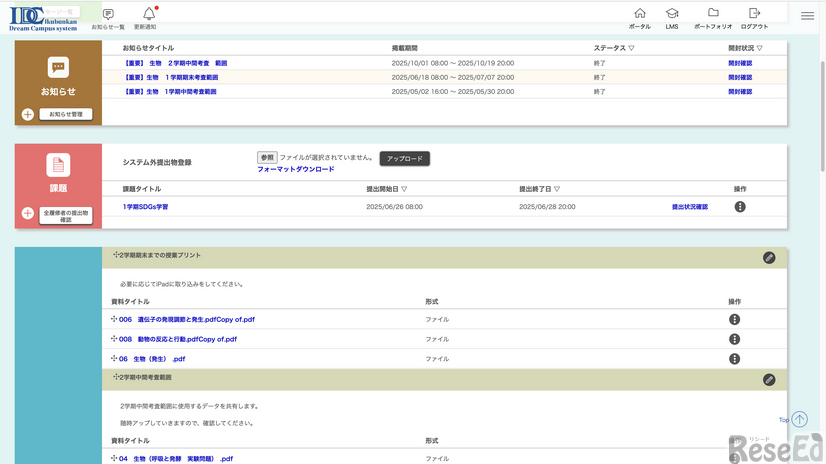Open the LMS graduation cap icon

(672, 13)
